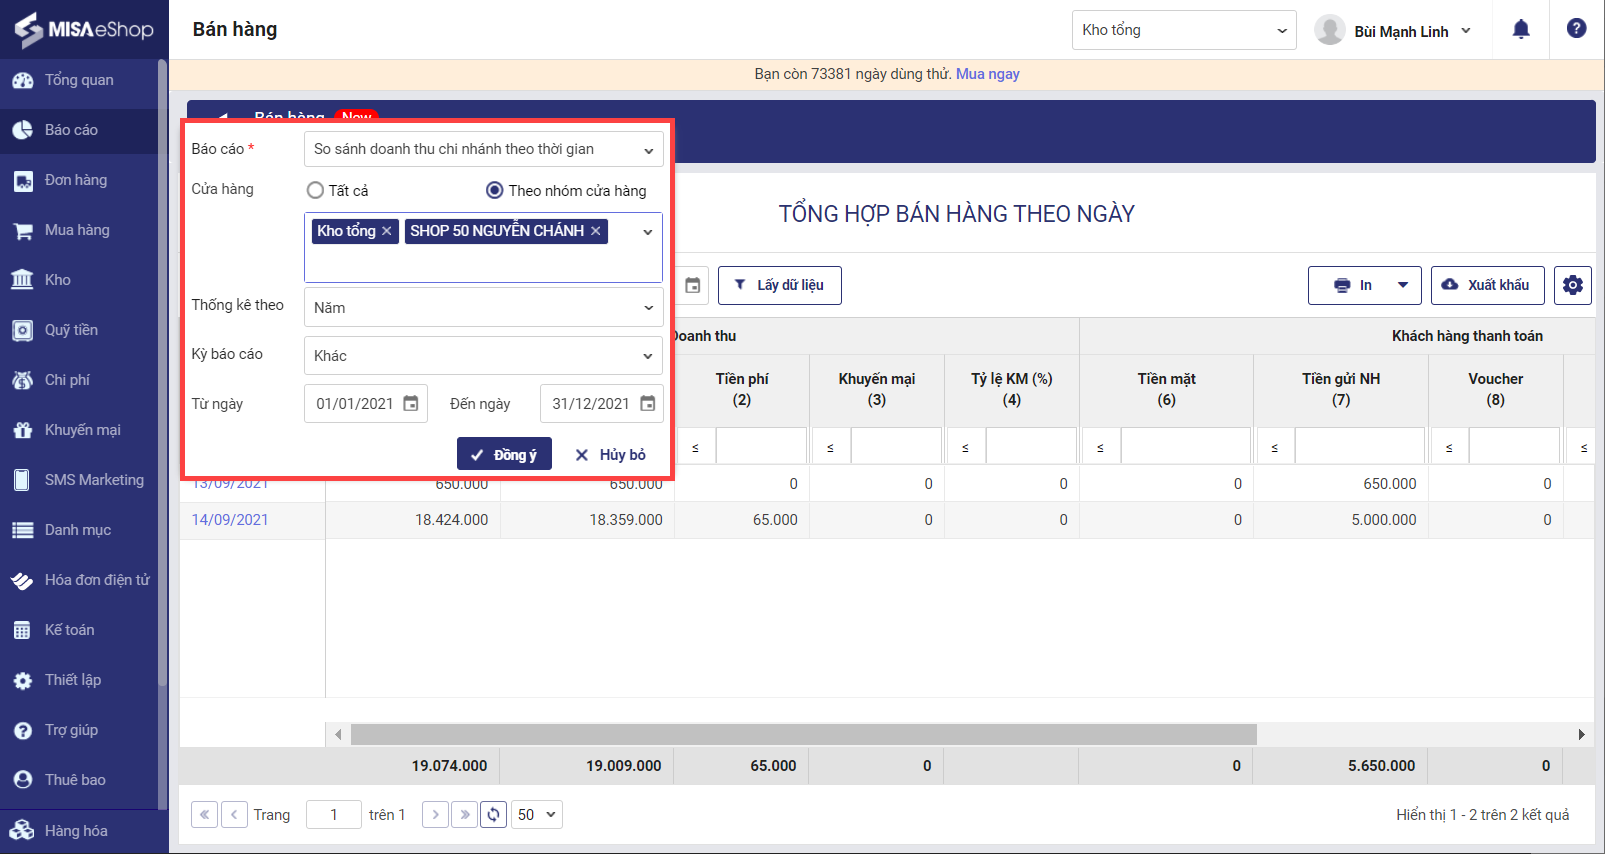Click the Đến ngày date field
This screenshot has width=1605, height=854.
602,404
